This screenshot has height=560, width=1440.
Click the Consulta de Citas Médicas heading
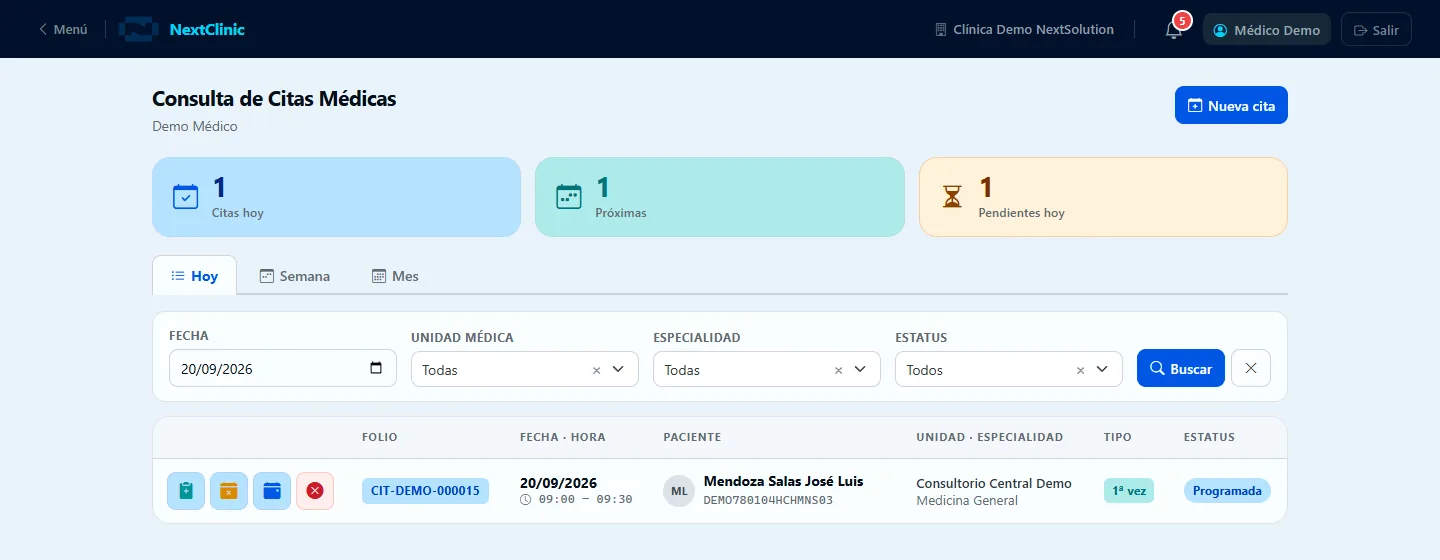(x=274, y=99)
